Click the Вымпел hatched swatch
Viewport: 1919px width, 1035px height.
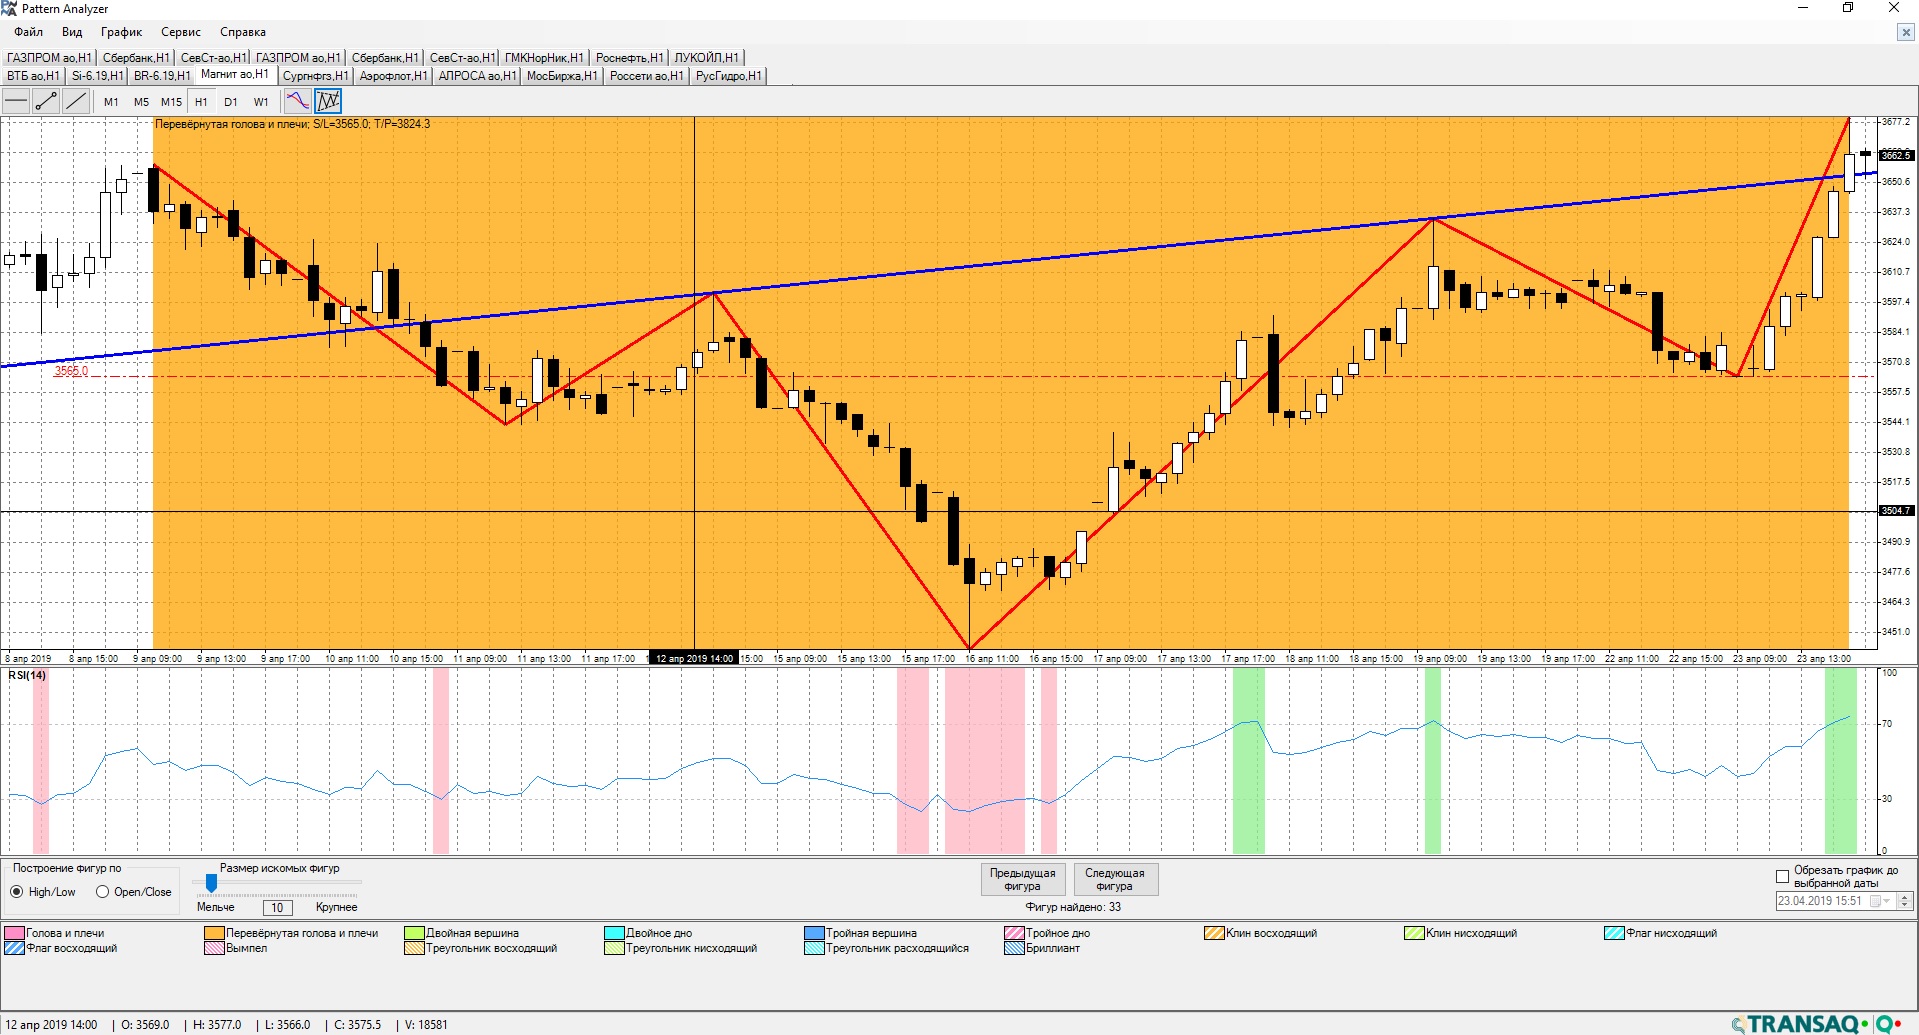click(214, 948)
